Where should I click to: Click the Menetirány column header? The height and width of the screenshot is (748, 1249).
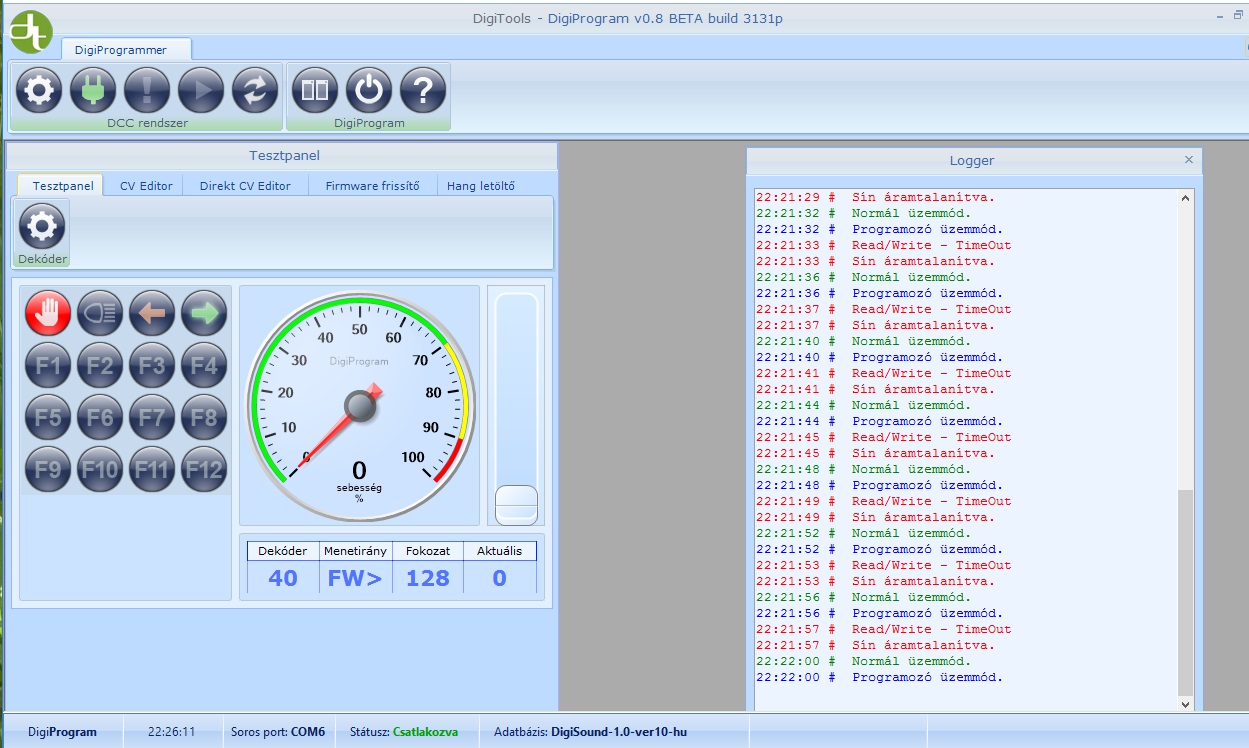coord(355,551)
